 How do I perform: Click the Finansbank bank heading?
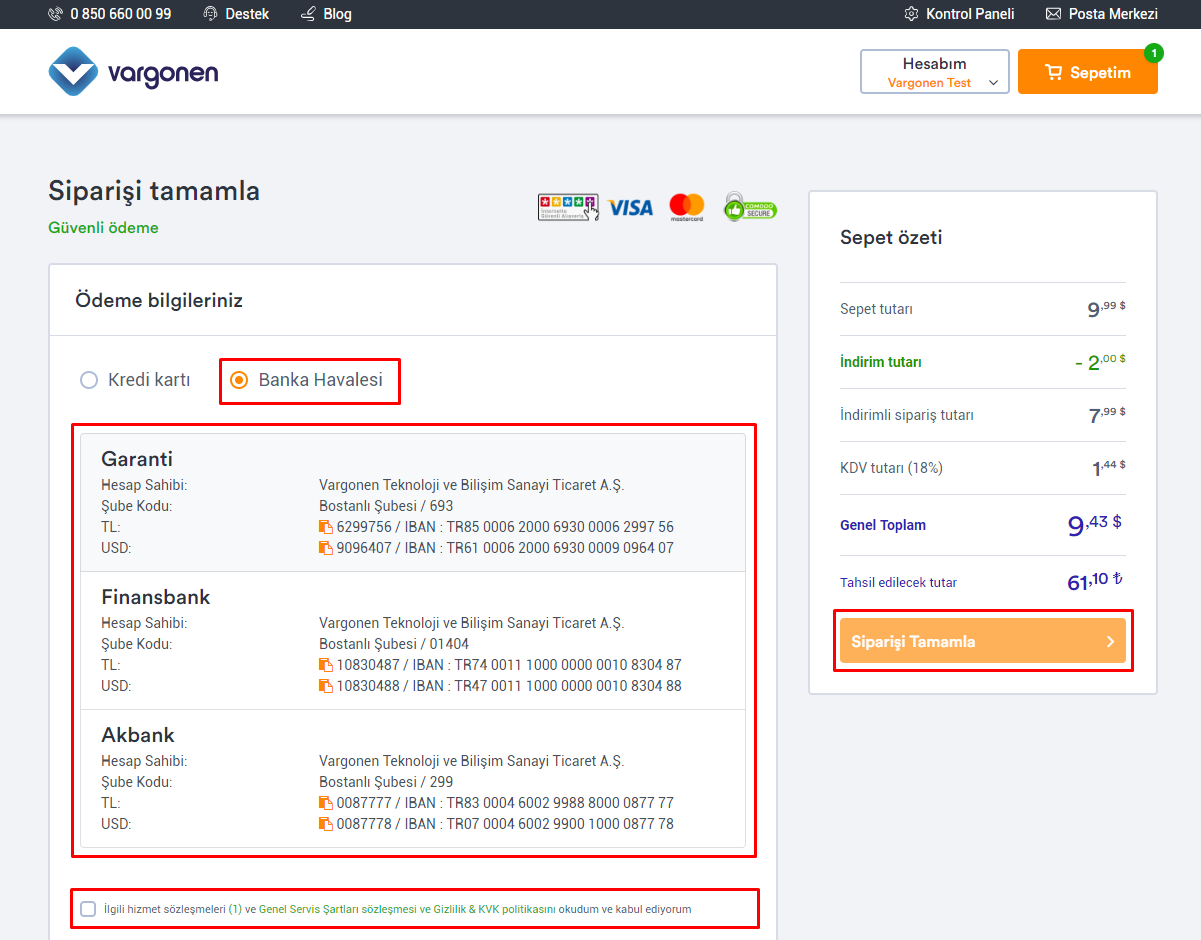pos(156,597)
